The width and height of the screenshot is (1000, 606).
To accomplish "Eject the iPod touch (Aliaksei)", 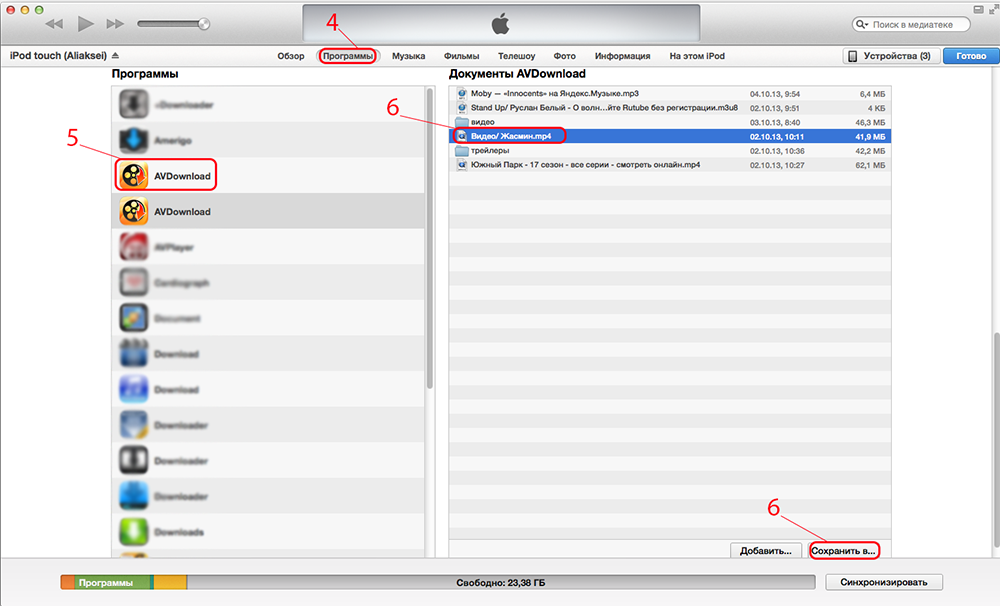I will (115, 55).
